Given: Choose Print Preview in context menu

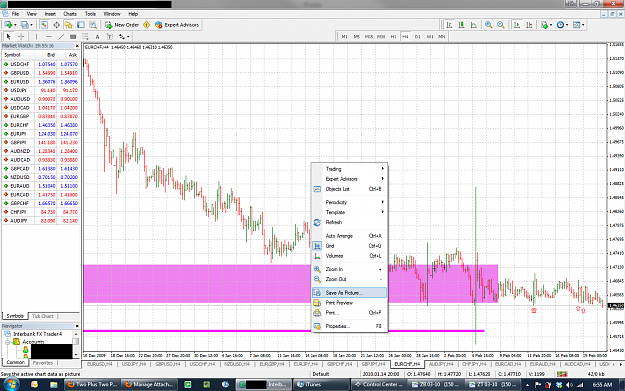Looking at the screenshot, I should pos(349,303).
